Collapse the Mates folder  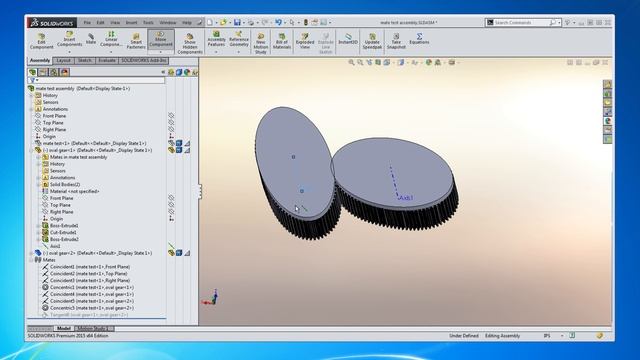(31, 260)
